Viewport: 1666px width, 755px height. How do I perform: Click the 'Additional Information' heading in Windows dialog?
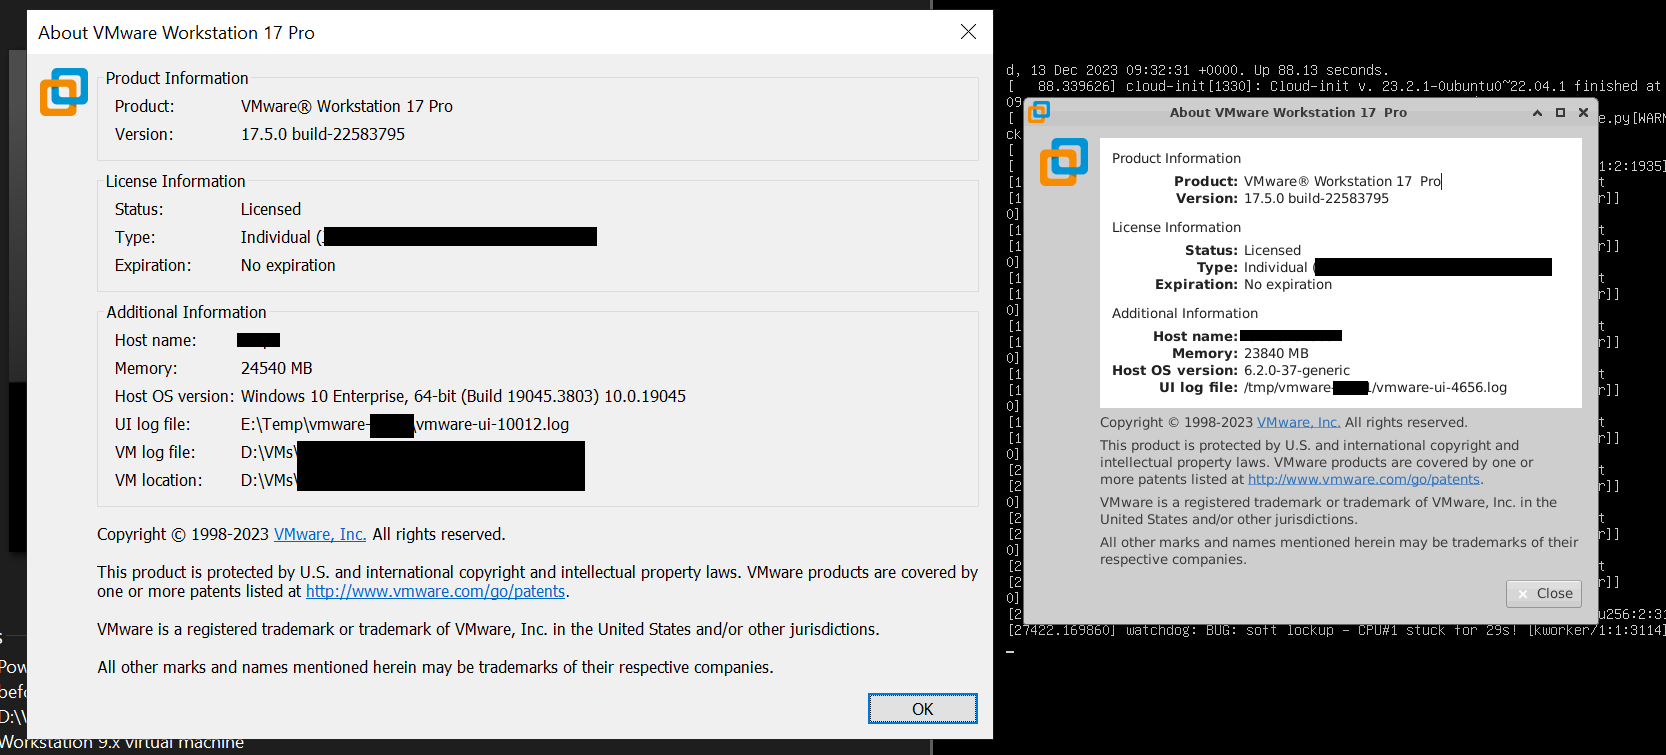click(186, 312)
